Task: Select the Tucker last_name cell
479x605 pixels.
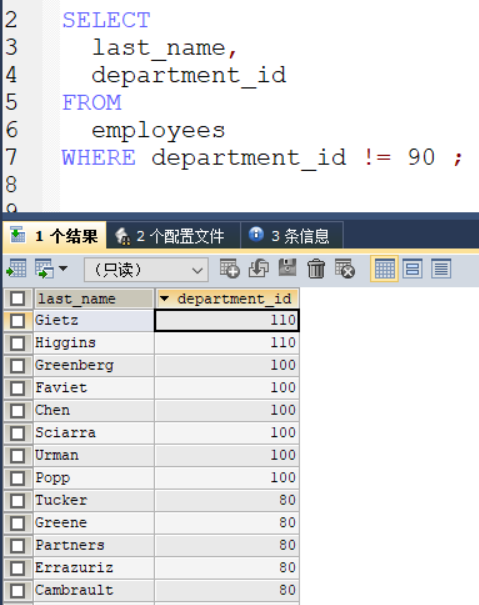Action: tap(94, 500)
